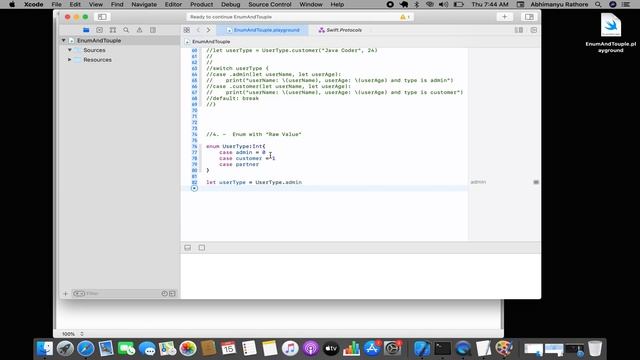The image size is (640, 360).
Task: Toggle the recent files filter icon
Action: 164,293
